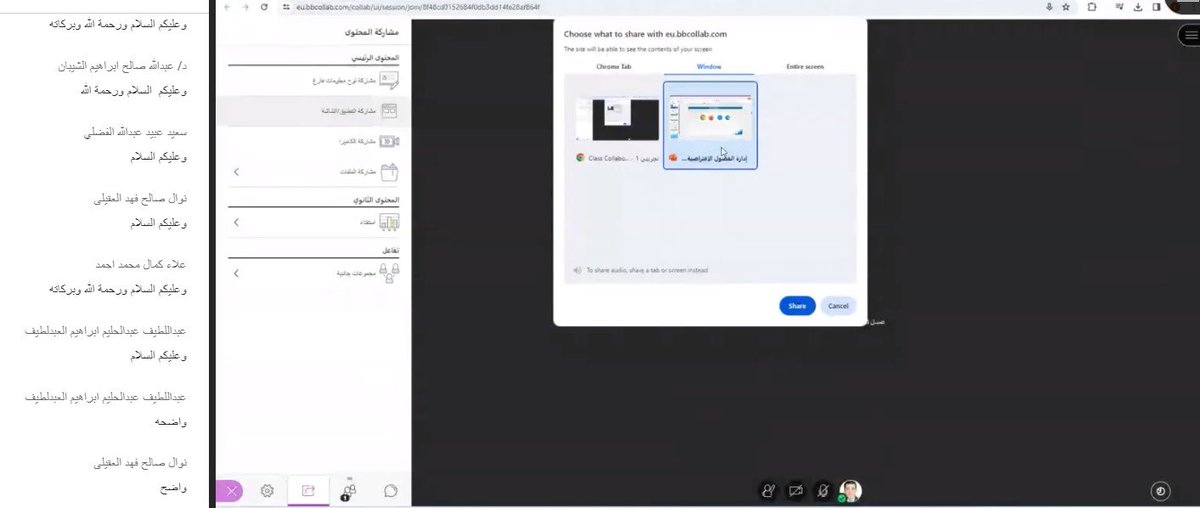The image size is (1200, 508).
Task: Expand the share files chevron
Action: point(237,172)
